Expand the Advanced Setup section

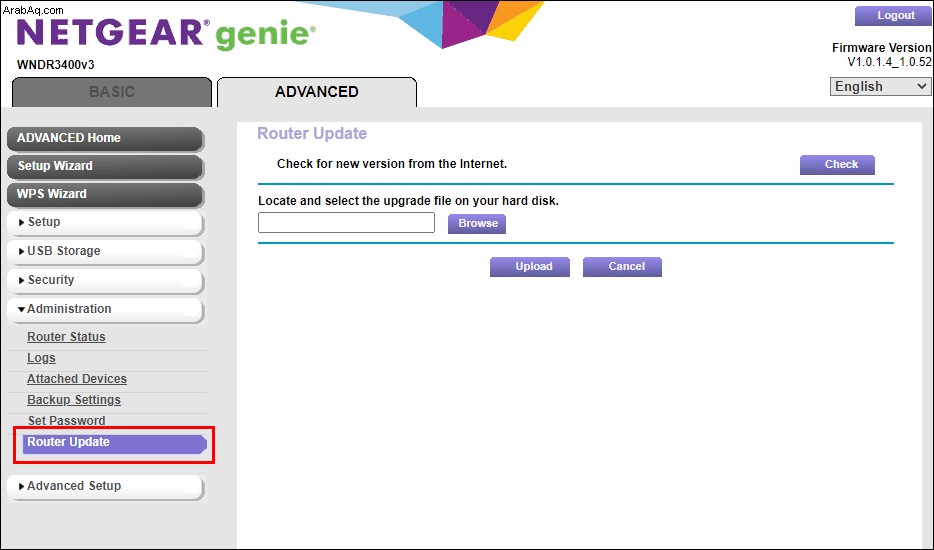point(105,486)
